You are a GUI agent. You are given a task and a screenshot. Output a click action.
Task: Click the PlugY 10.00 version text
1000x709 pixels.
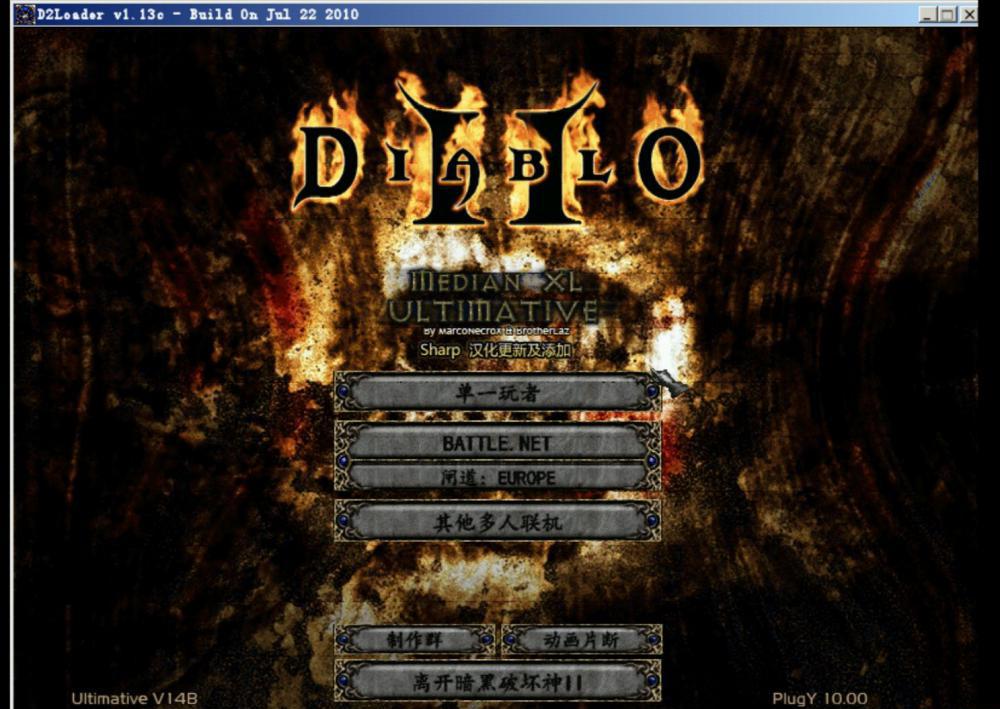point(820,699)
